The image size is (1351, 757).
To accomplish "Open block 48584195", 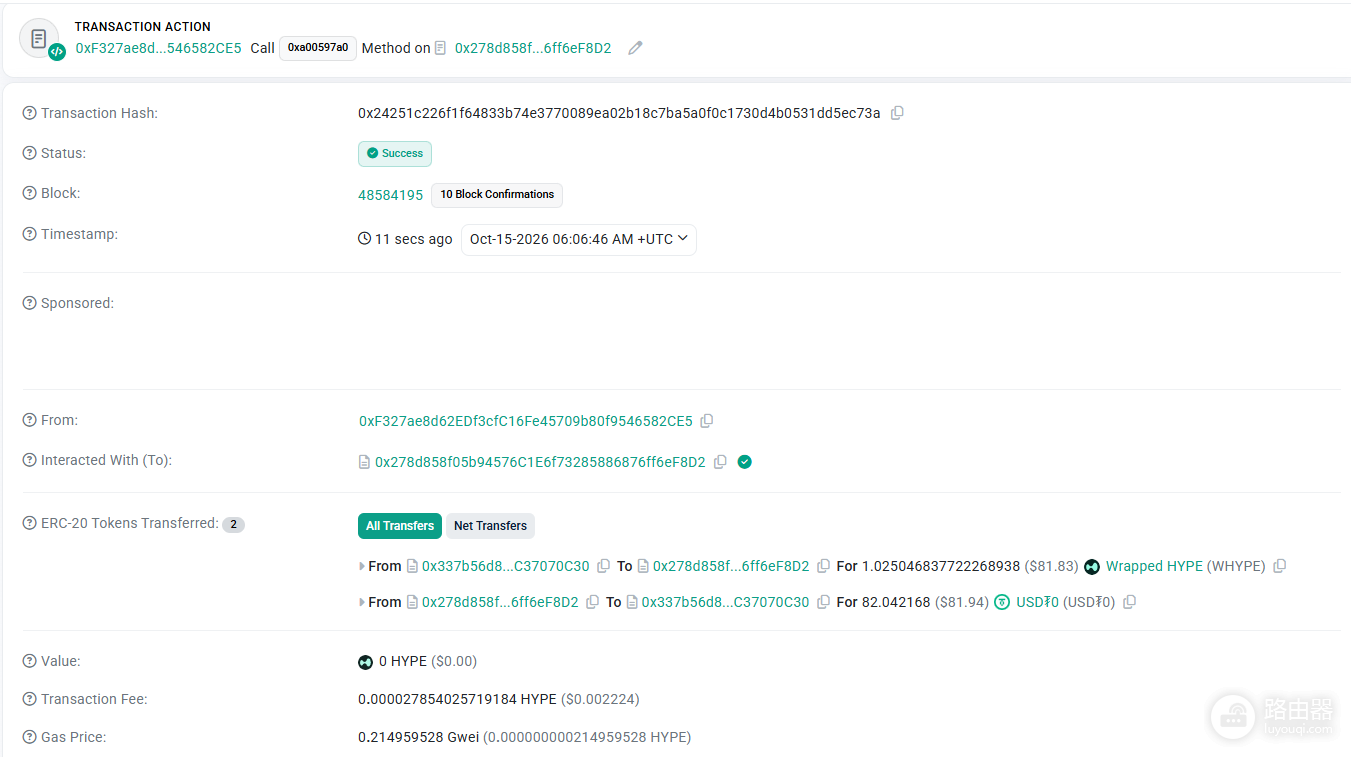I will point(391,195).
